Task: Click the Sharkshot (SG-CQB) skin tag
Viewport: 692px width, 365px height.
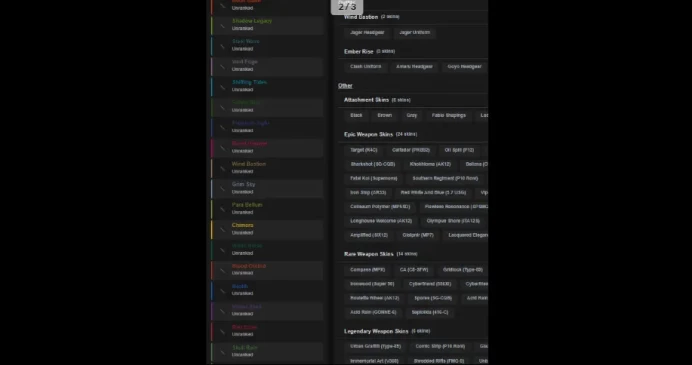Action: click(372, 165)
